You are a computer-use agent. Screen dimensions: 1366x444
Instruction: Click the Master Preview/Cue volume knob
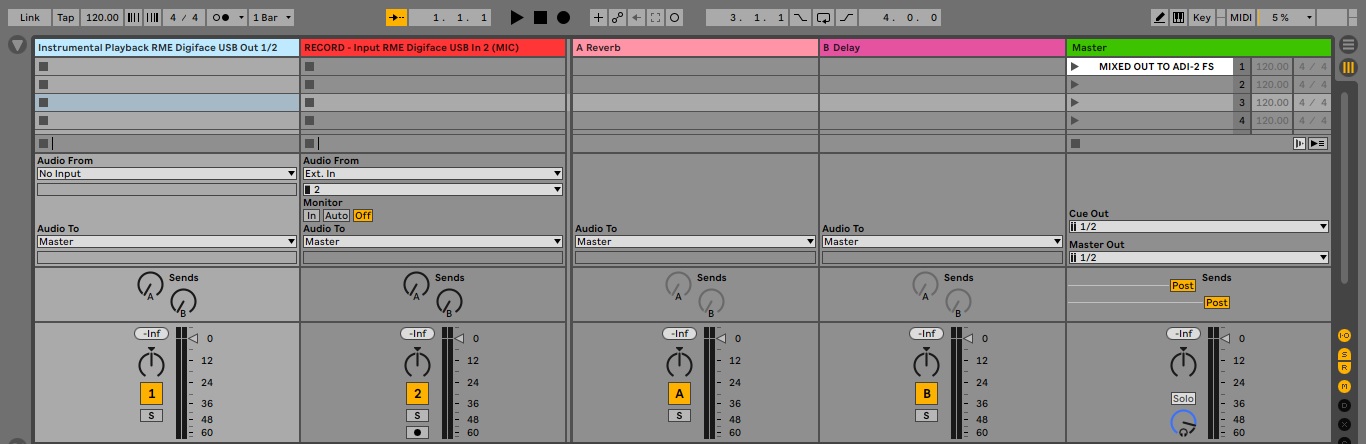(1183, 424)
